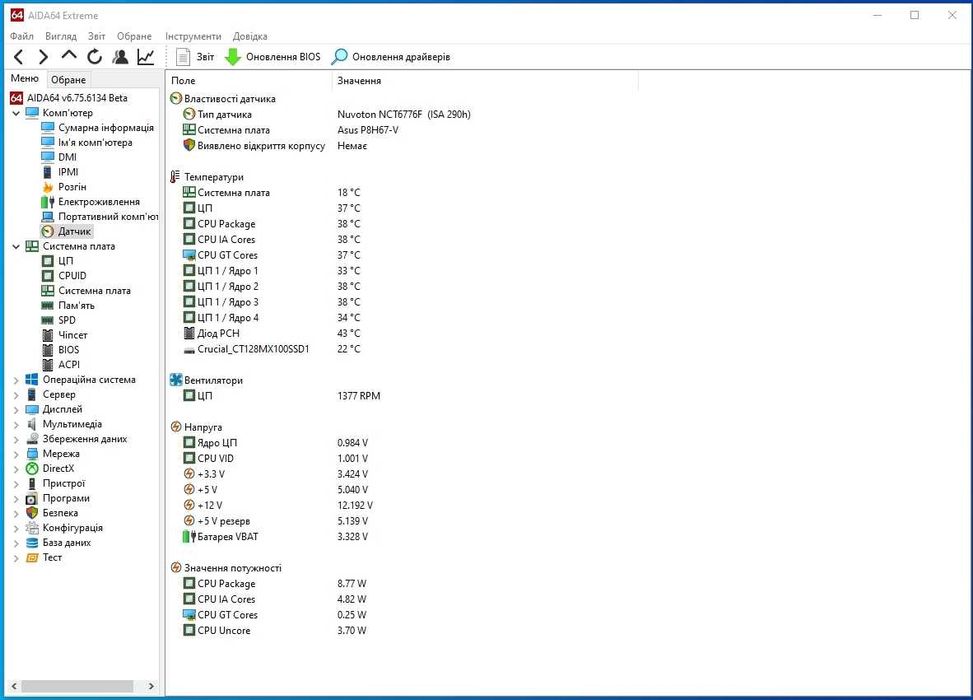This screenshot has width=973, height=700.
Task: Click the Властивості датчика section icon
Action: (176, 99)
